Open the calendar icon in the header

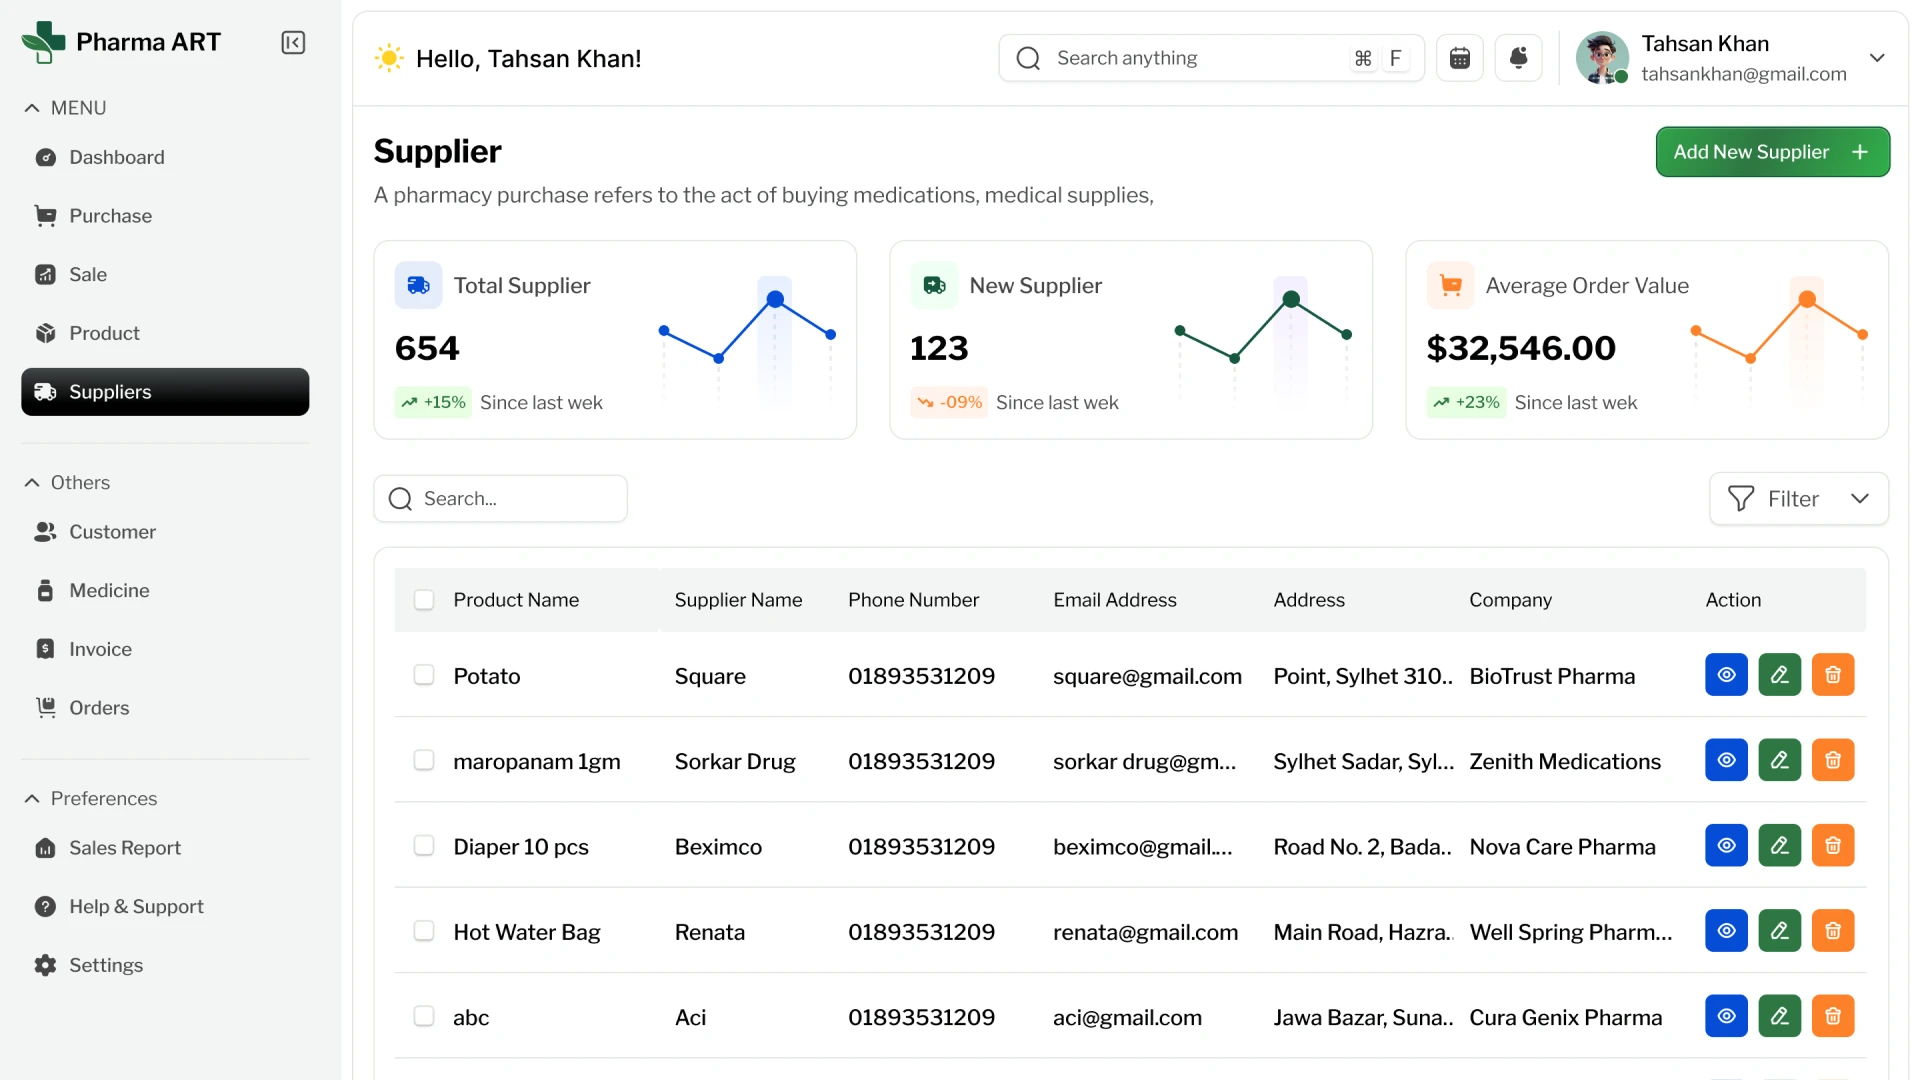point(1459,58)
